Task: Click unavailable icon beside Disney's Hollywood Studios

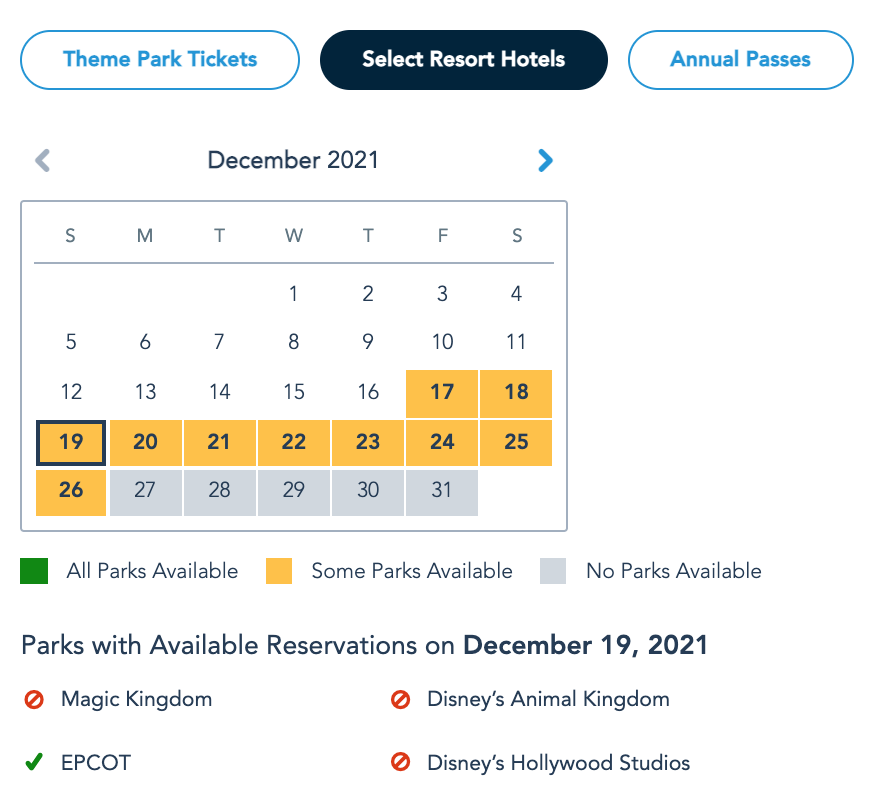Action: [400, 763]
